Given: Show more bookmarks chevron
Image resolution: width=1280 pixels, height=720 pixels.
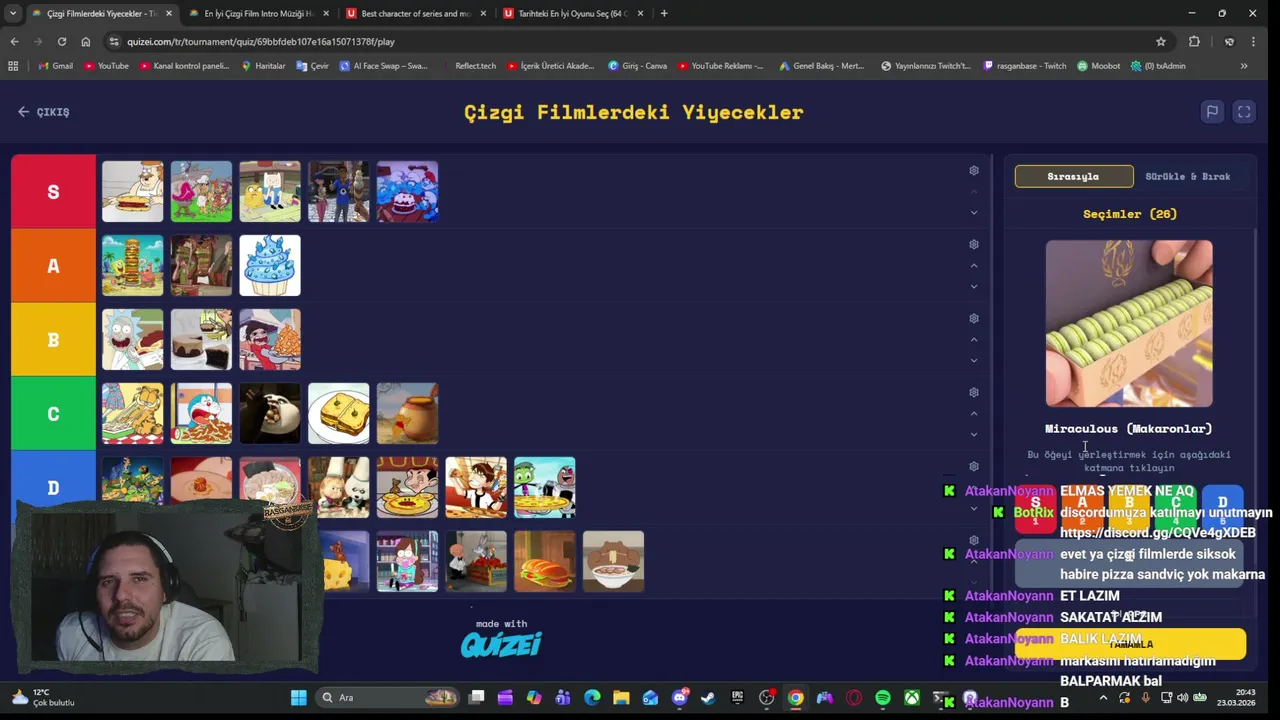Looking at the screenshot, I should 1244,66.
